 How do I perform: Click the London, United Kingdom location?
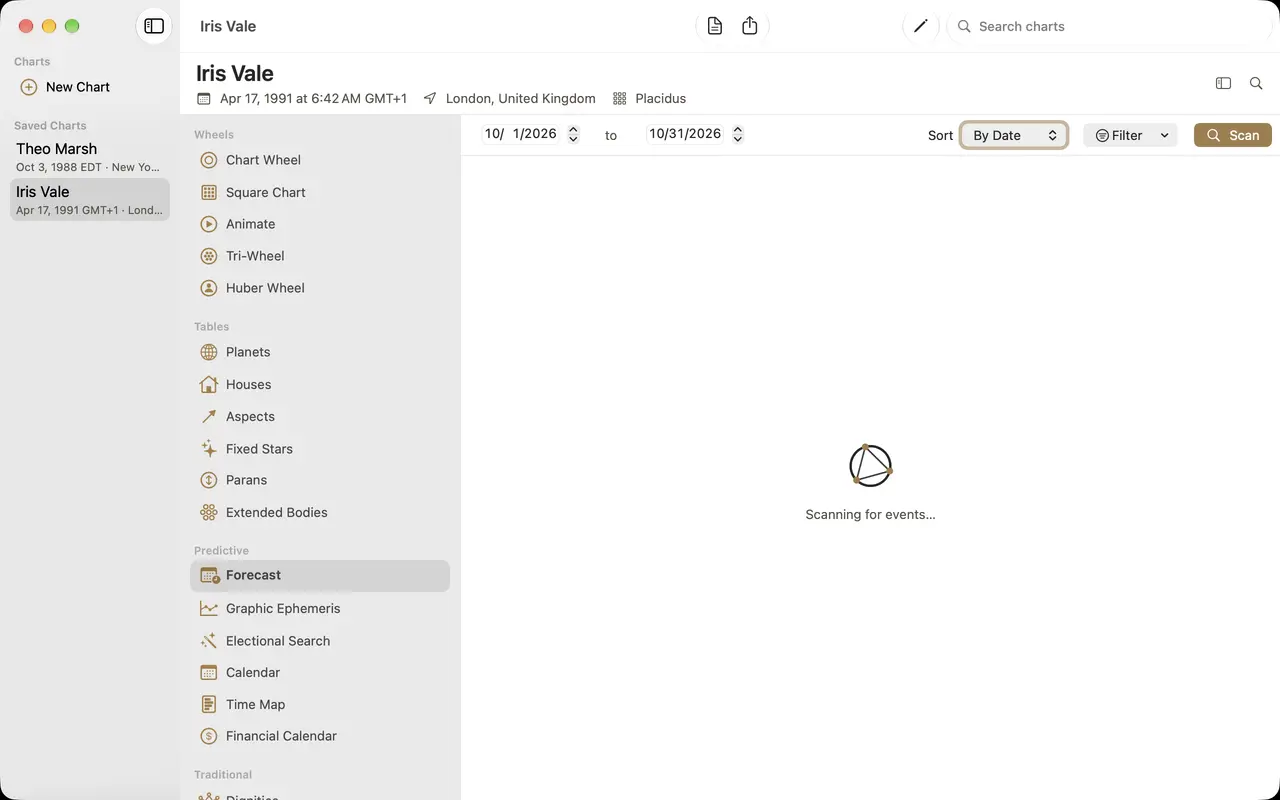pyautogui.click(x=521, y=99)
